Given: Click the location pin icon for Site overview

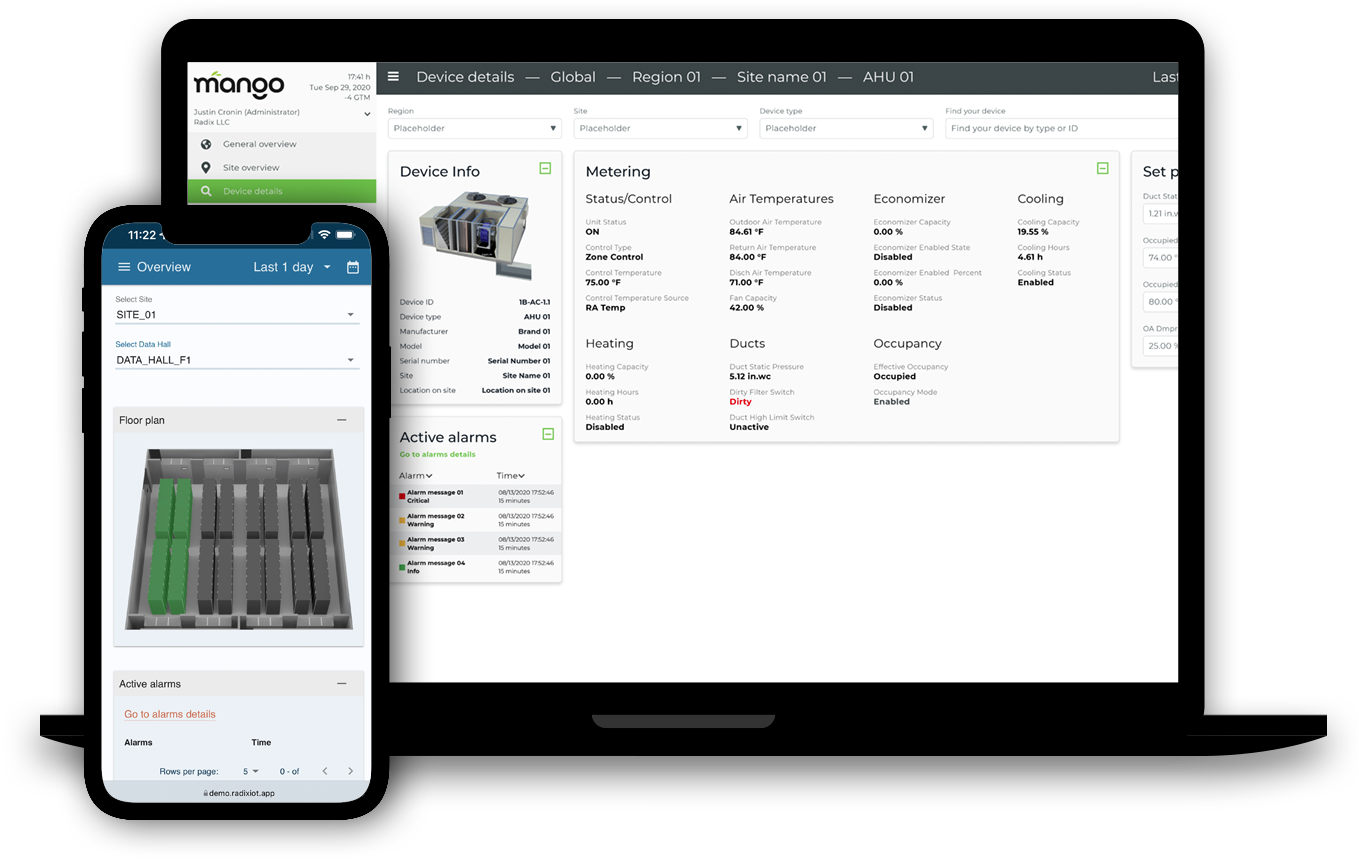Looking at the screenshot, I should coord(206,168).
